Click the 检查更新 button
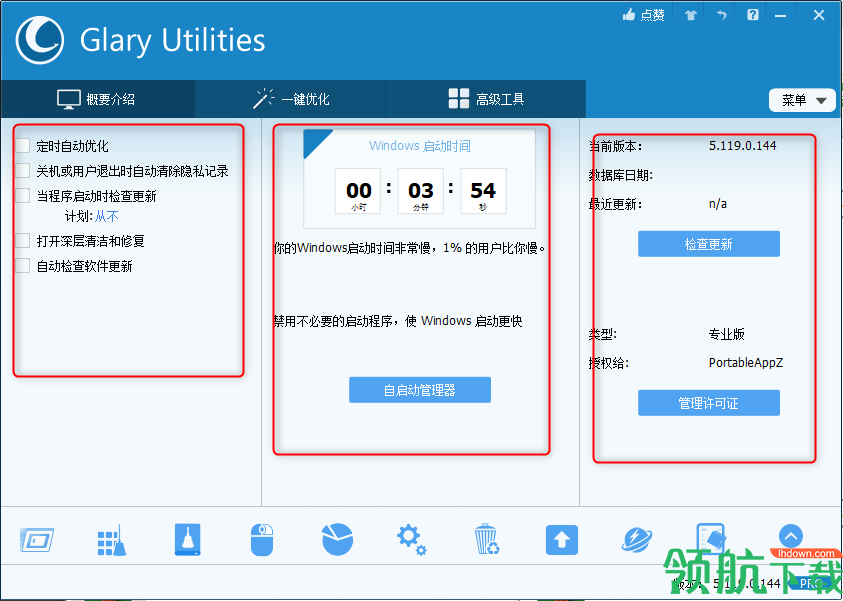Viewport: 843px width, 601px height. point(709,244)
